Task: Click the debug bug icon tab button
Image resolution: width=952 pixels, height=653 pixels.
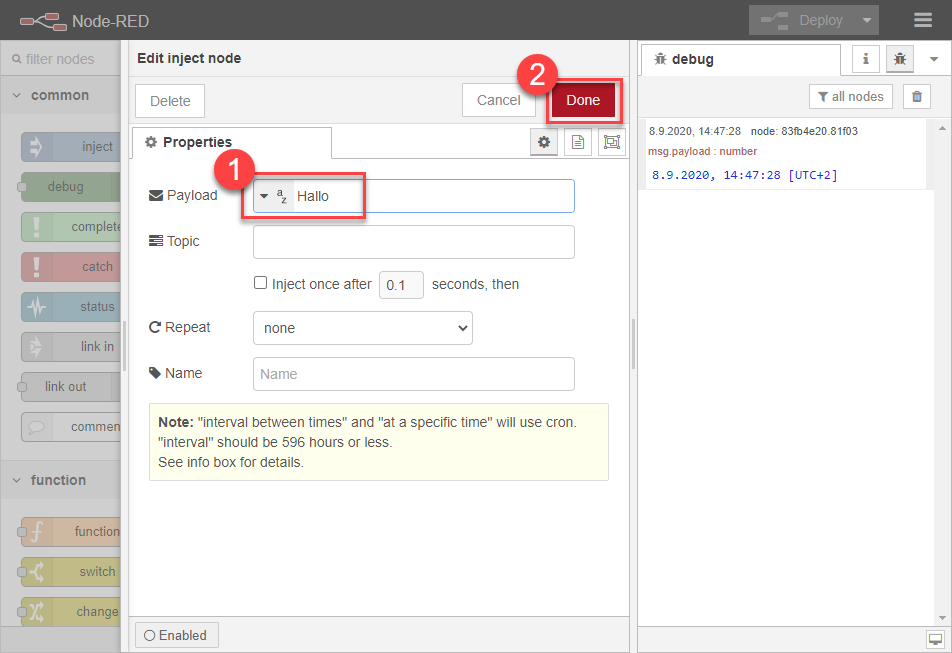Action: 900,60
